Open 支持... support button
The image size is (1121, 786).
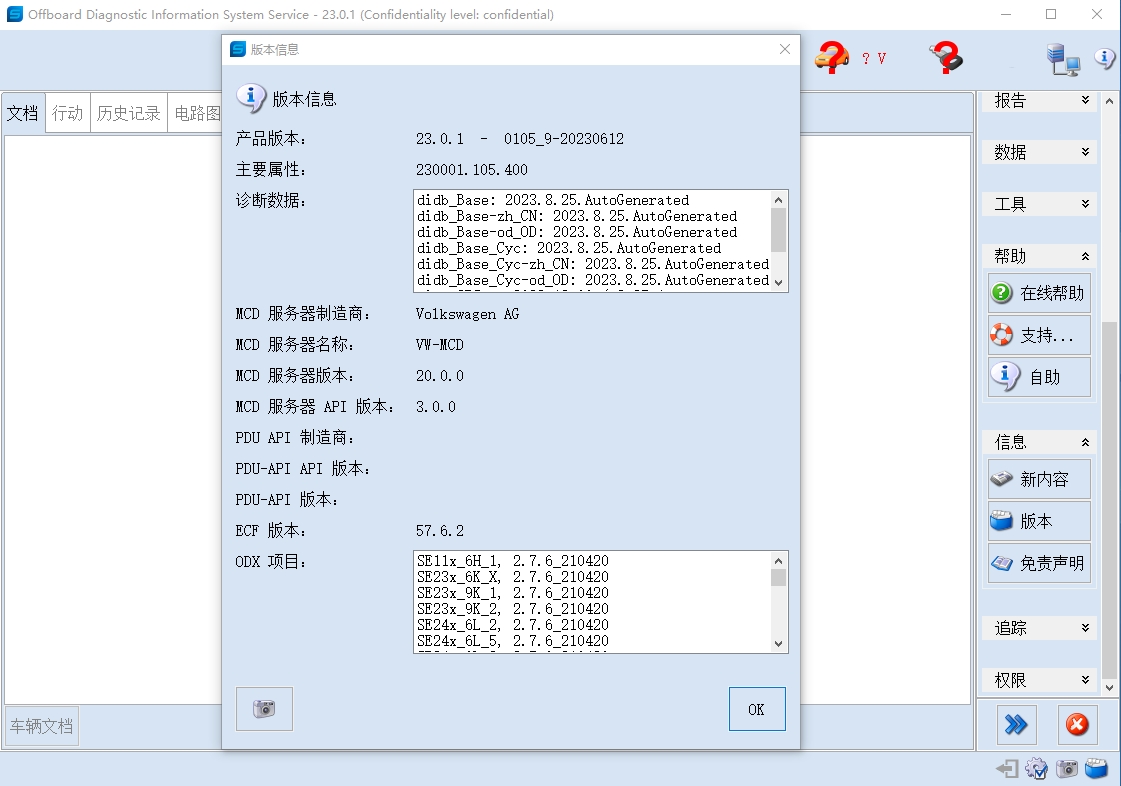click(1039, 335)
